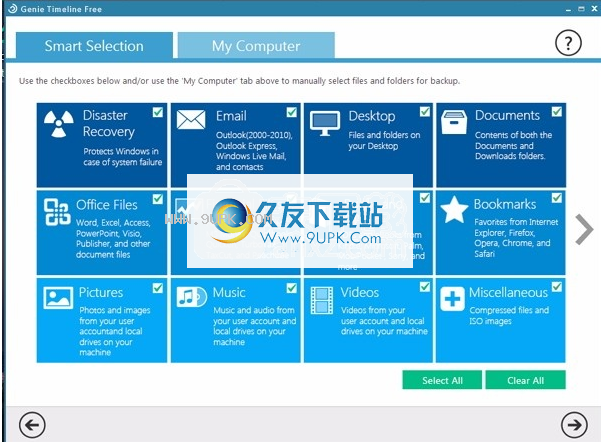601x443 pixels.
Task: Uncheck the Music checkbox
Action: coord(291,288)
